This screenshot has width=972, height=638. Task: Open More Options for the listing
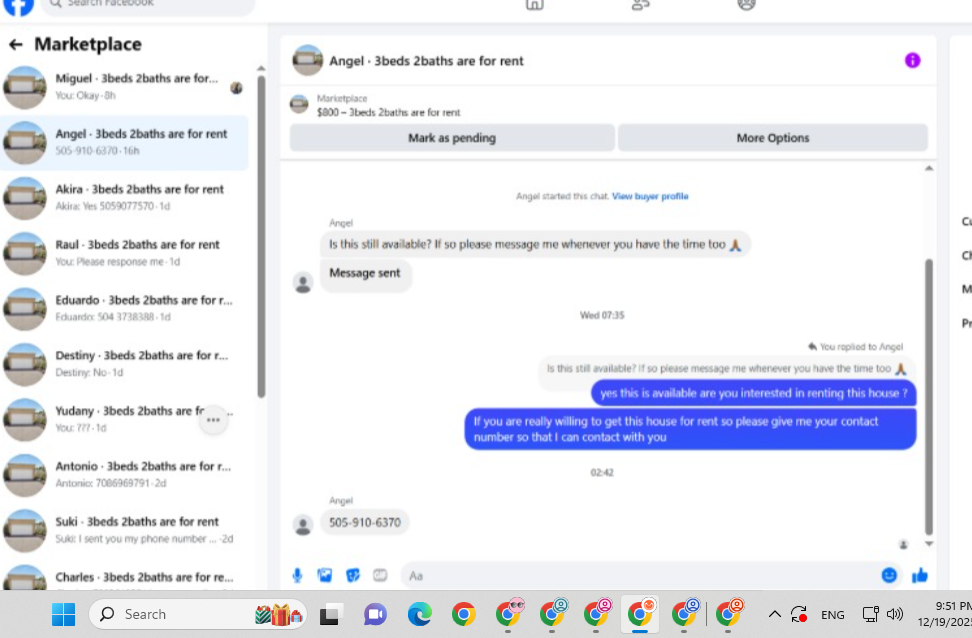(x=773, y=138)
